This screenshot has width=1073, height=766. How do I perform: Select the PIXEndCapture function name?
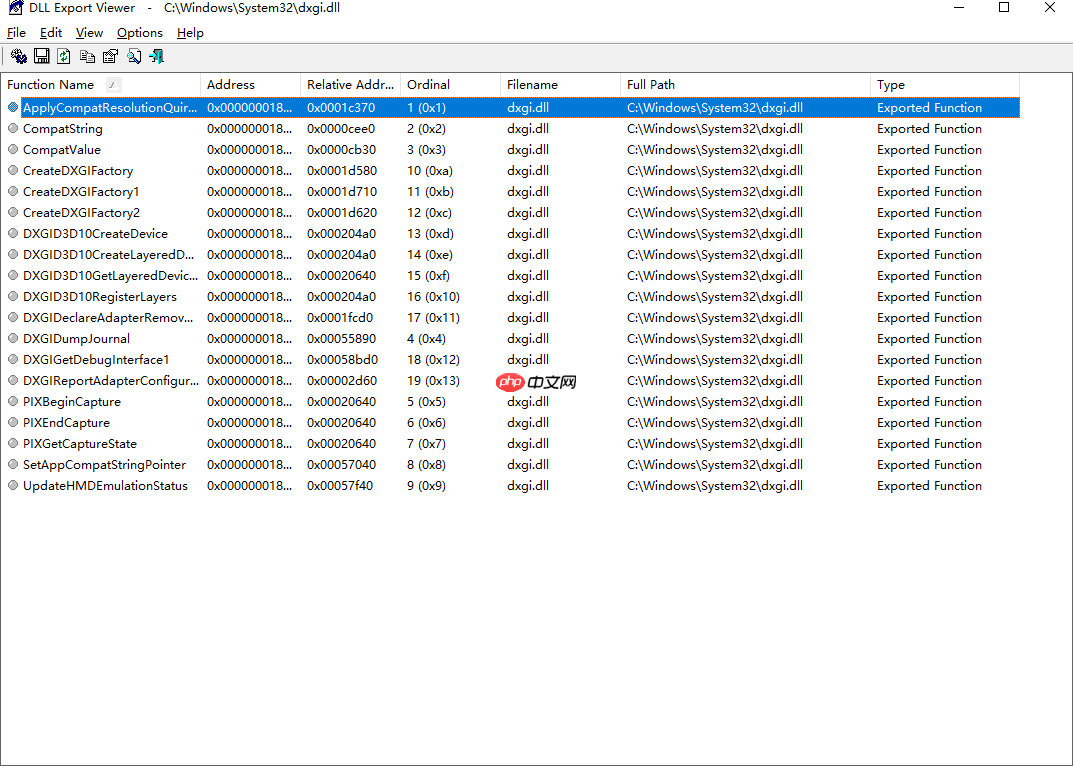[66, 423]
